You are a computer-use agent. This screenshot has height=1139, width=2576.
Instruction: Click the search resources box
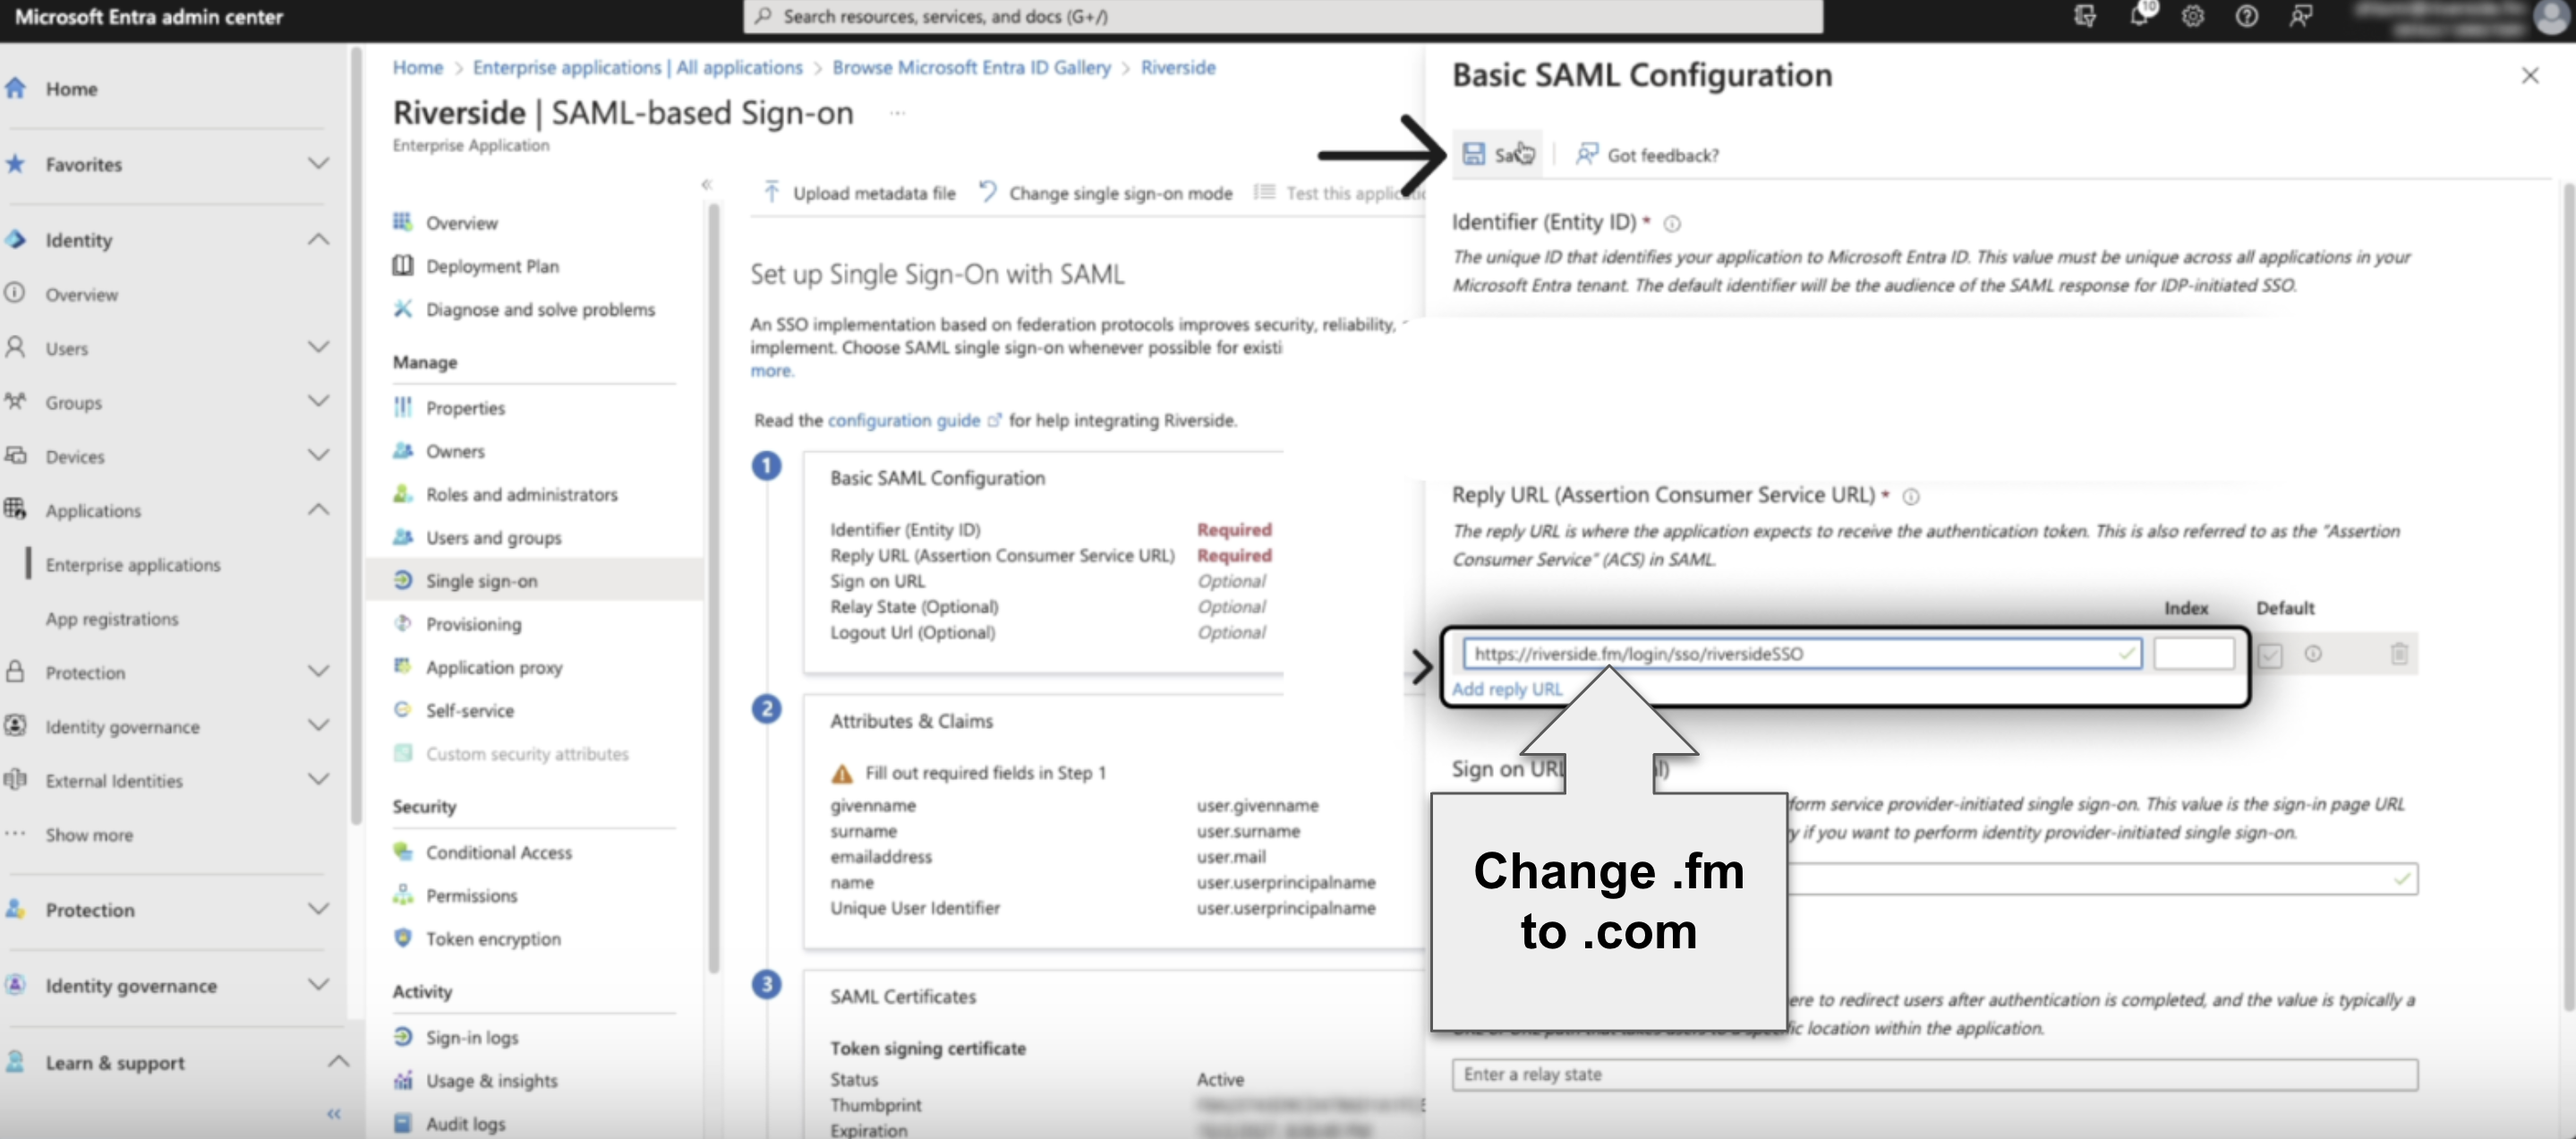tap(1282, 16)
